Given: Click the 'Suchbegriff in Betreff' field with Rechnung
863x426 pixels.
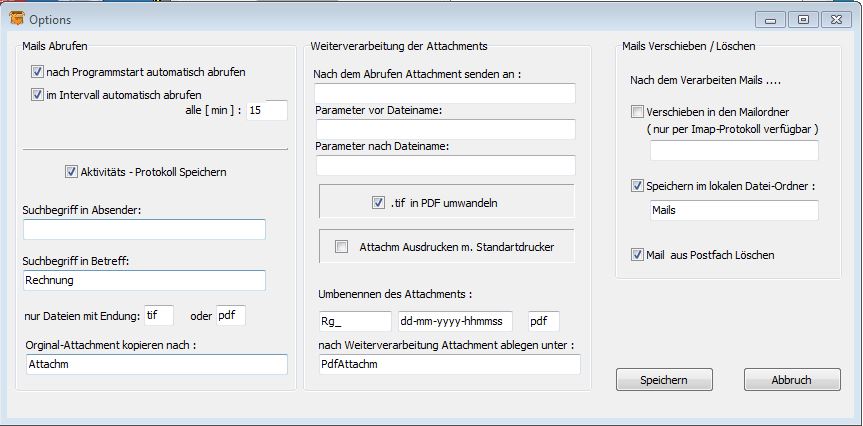Looking at the screenshot, I should (x=144, y=281).
